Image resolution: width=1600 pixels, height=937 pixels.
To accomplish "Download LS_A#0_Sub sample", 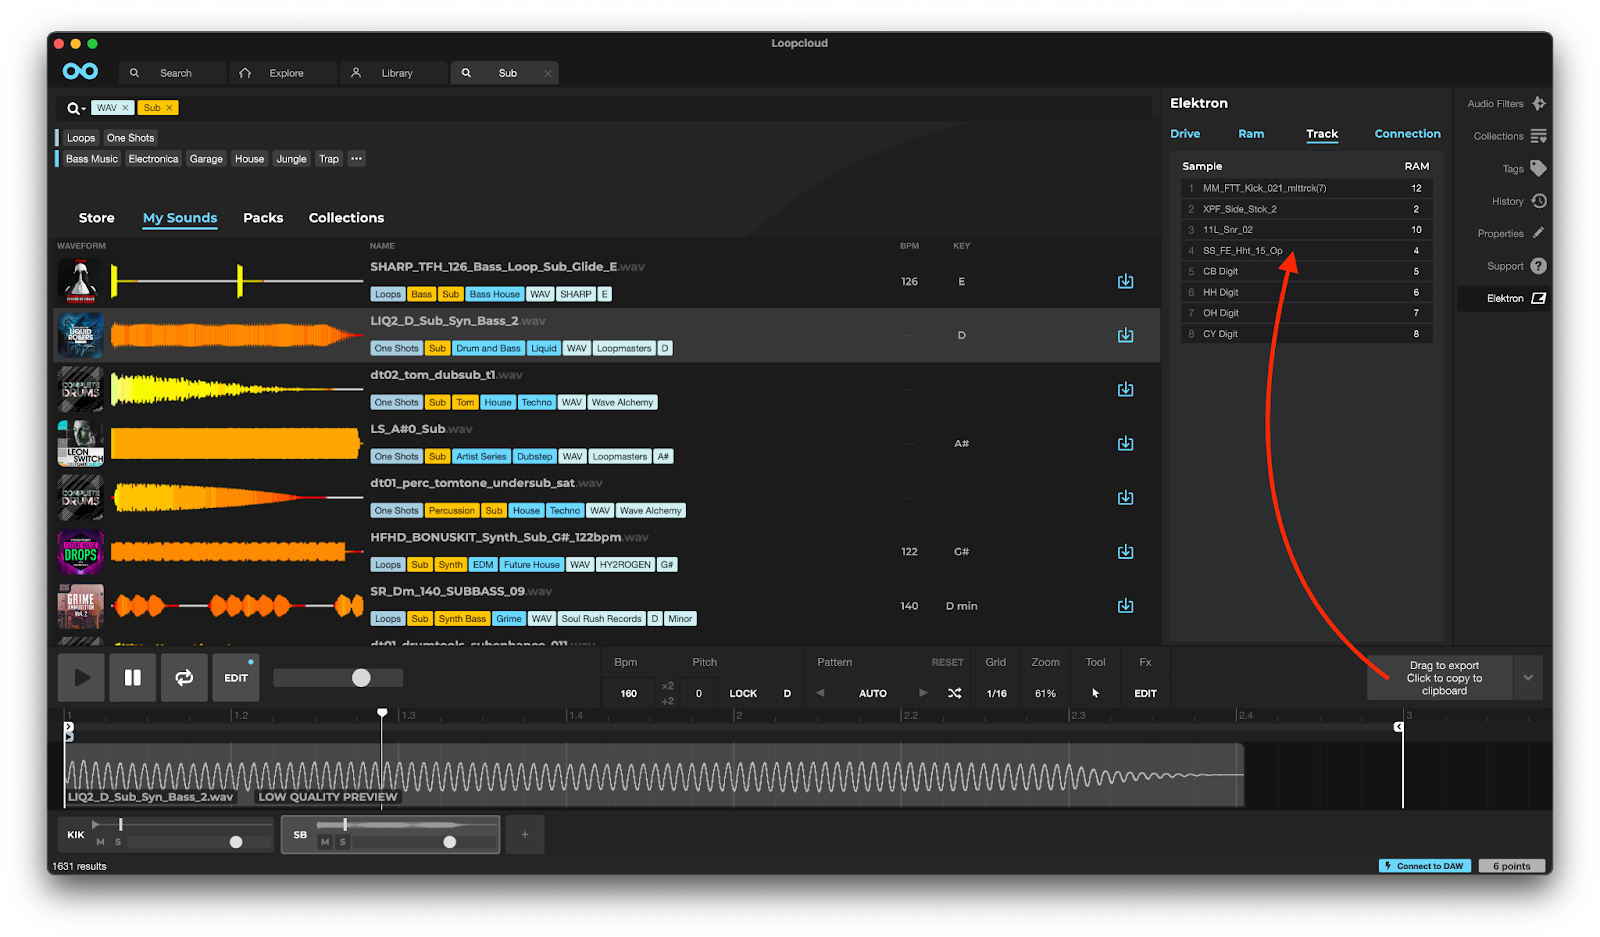I will coord(1126,443).
